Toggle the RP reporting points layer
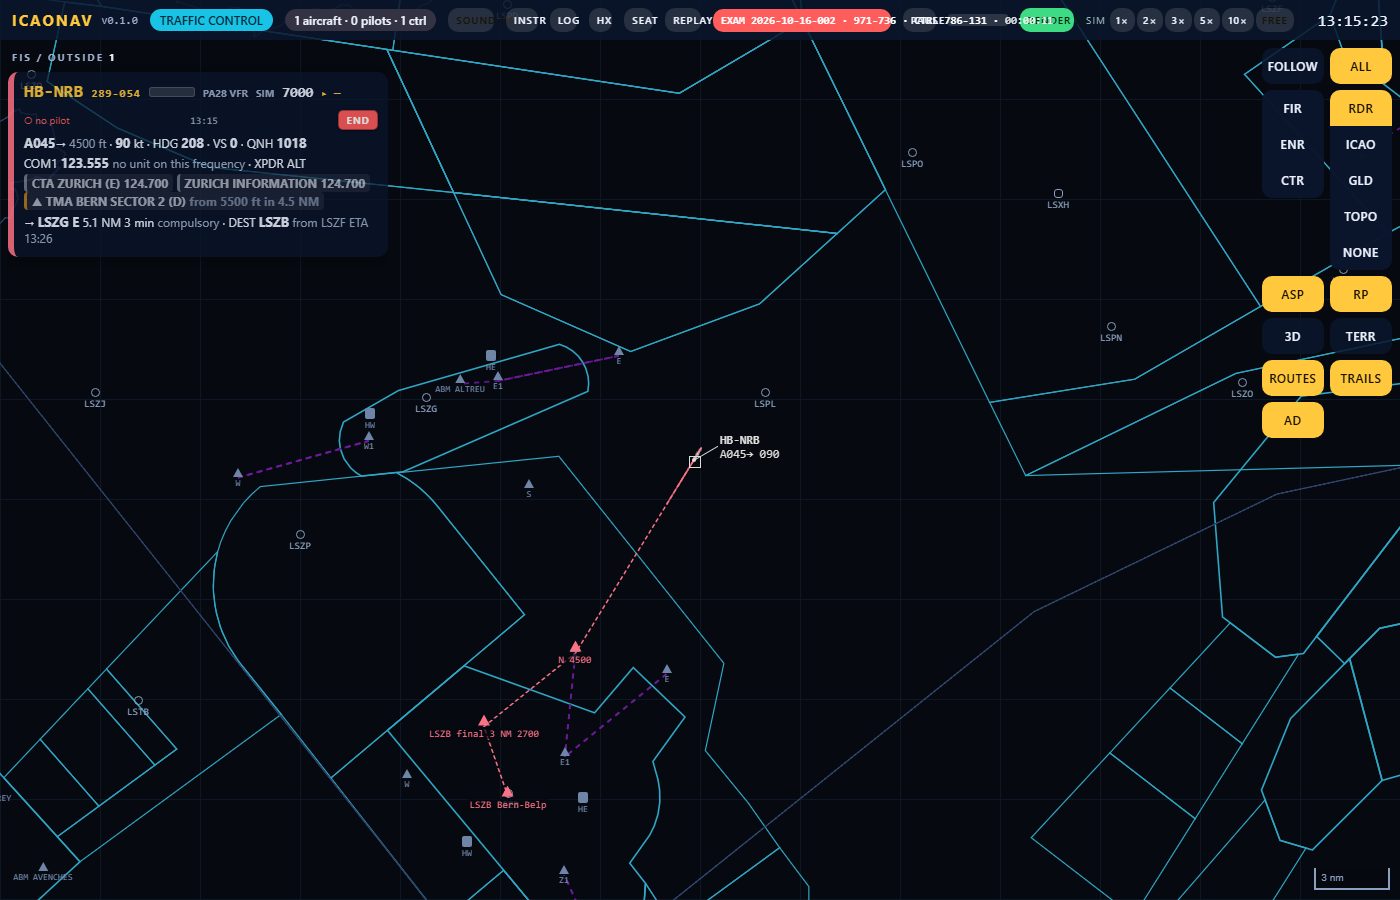This screenshot has width=1400, height=900. coord(1360,295)
